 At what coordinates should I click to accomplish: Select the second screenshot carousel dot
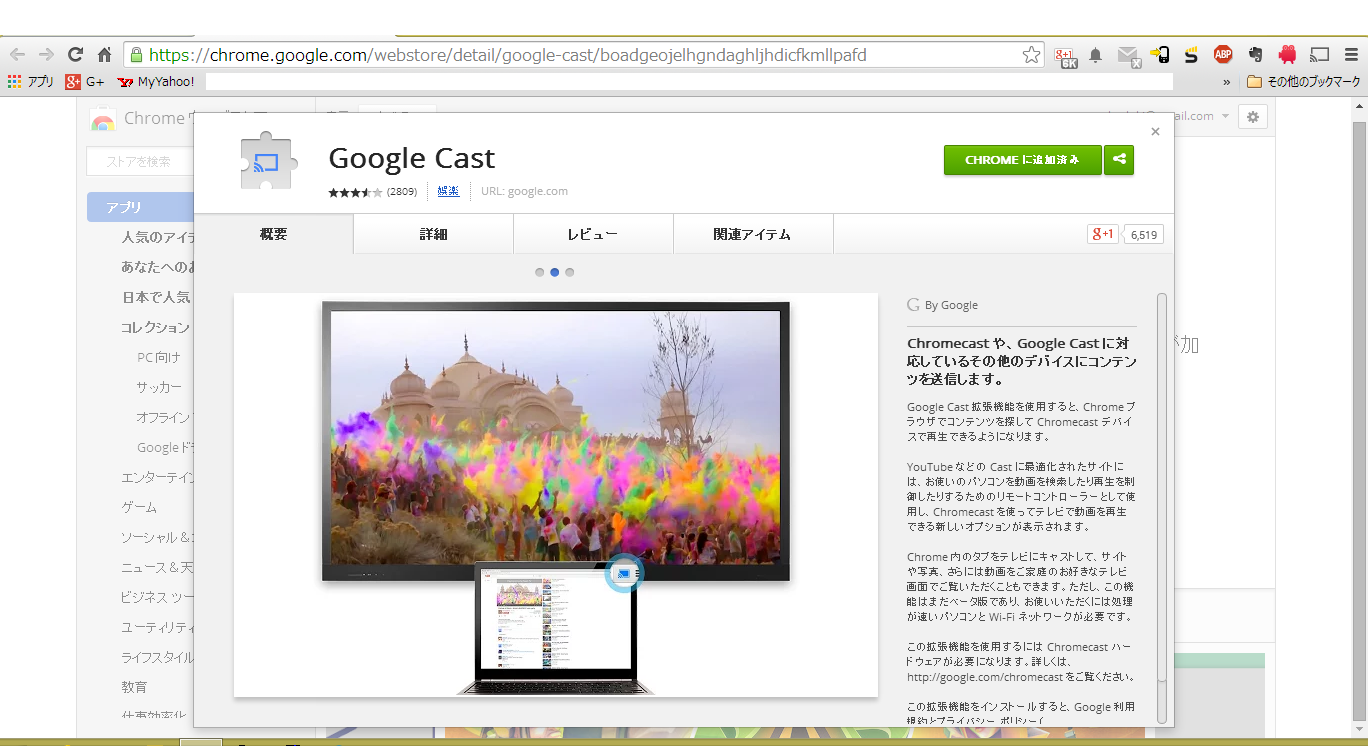click(x=555, y=272)
